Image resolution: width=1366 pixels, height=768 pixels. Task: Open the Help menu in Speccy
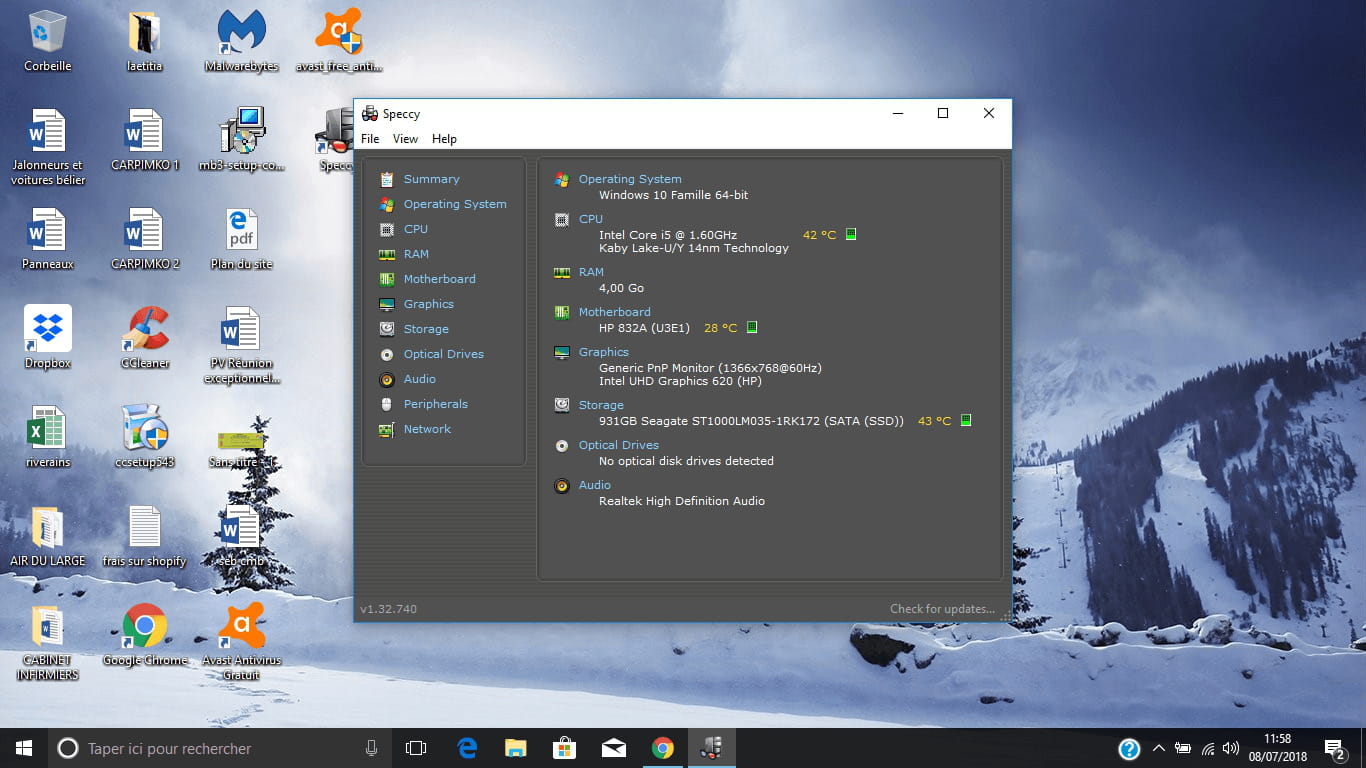coord(444,139)
